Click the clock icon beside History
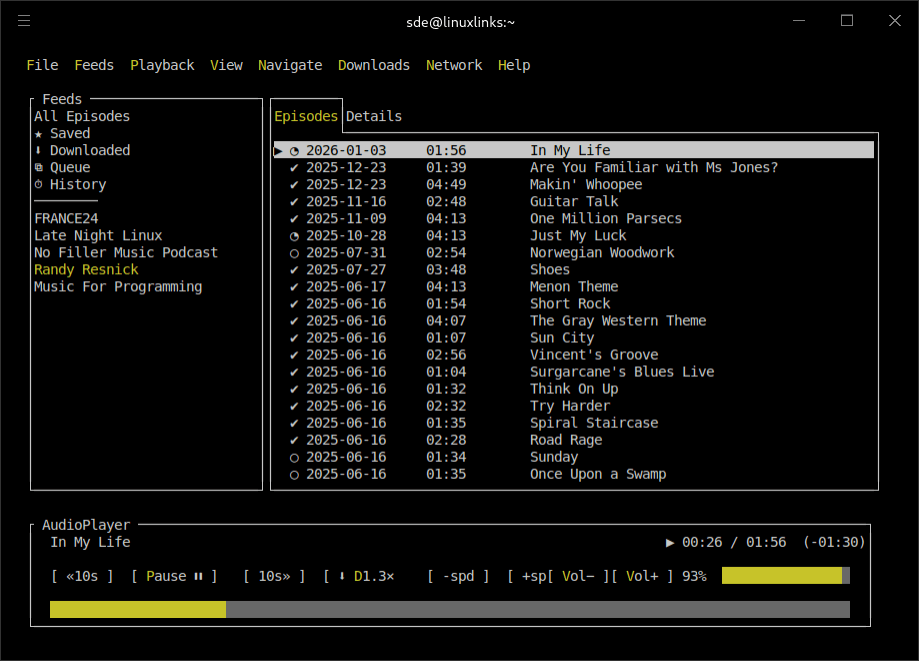This screenshot has height=661, width=919. (39, 184)
